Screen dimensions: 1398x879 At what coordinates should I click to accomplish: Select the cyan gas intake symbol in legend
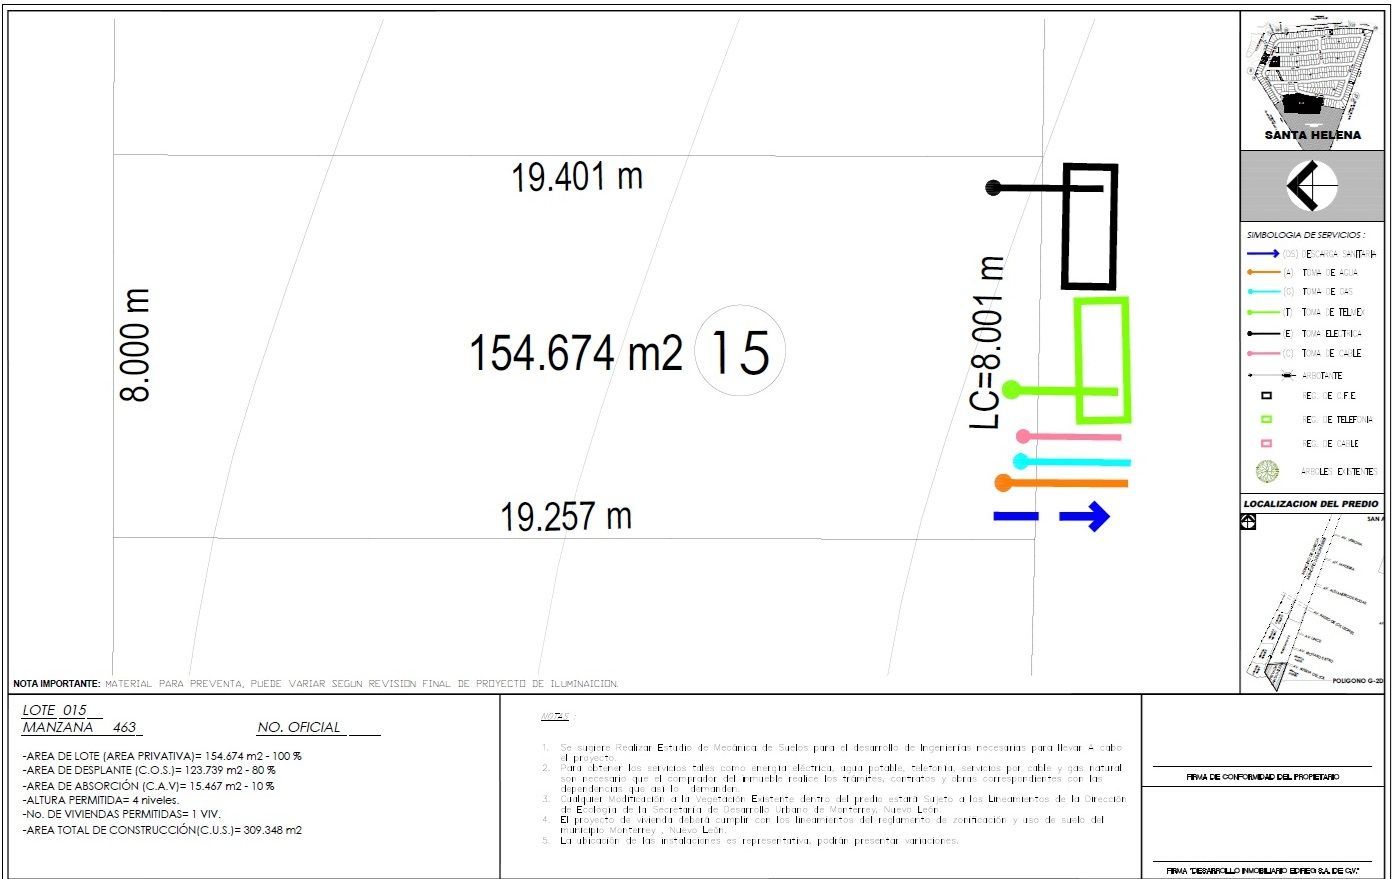(x=1263, y=292)
